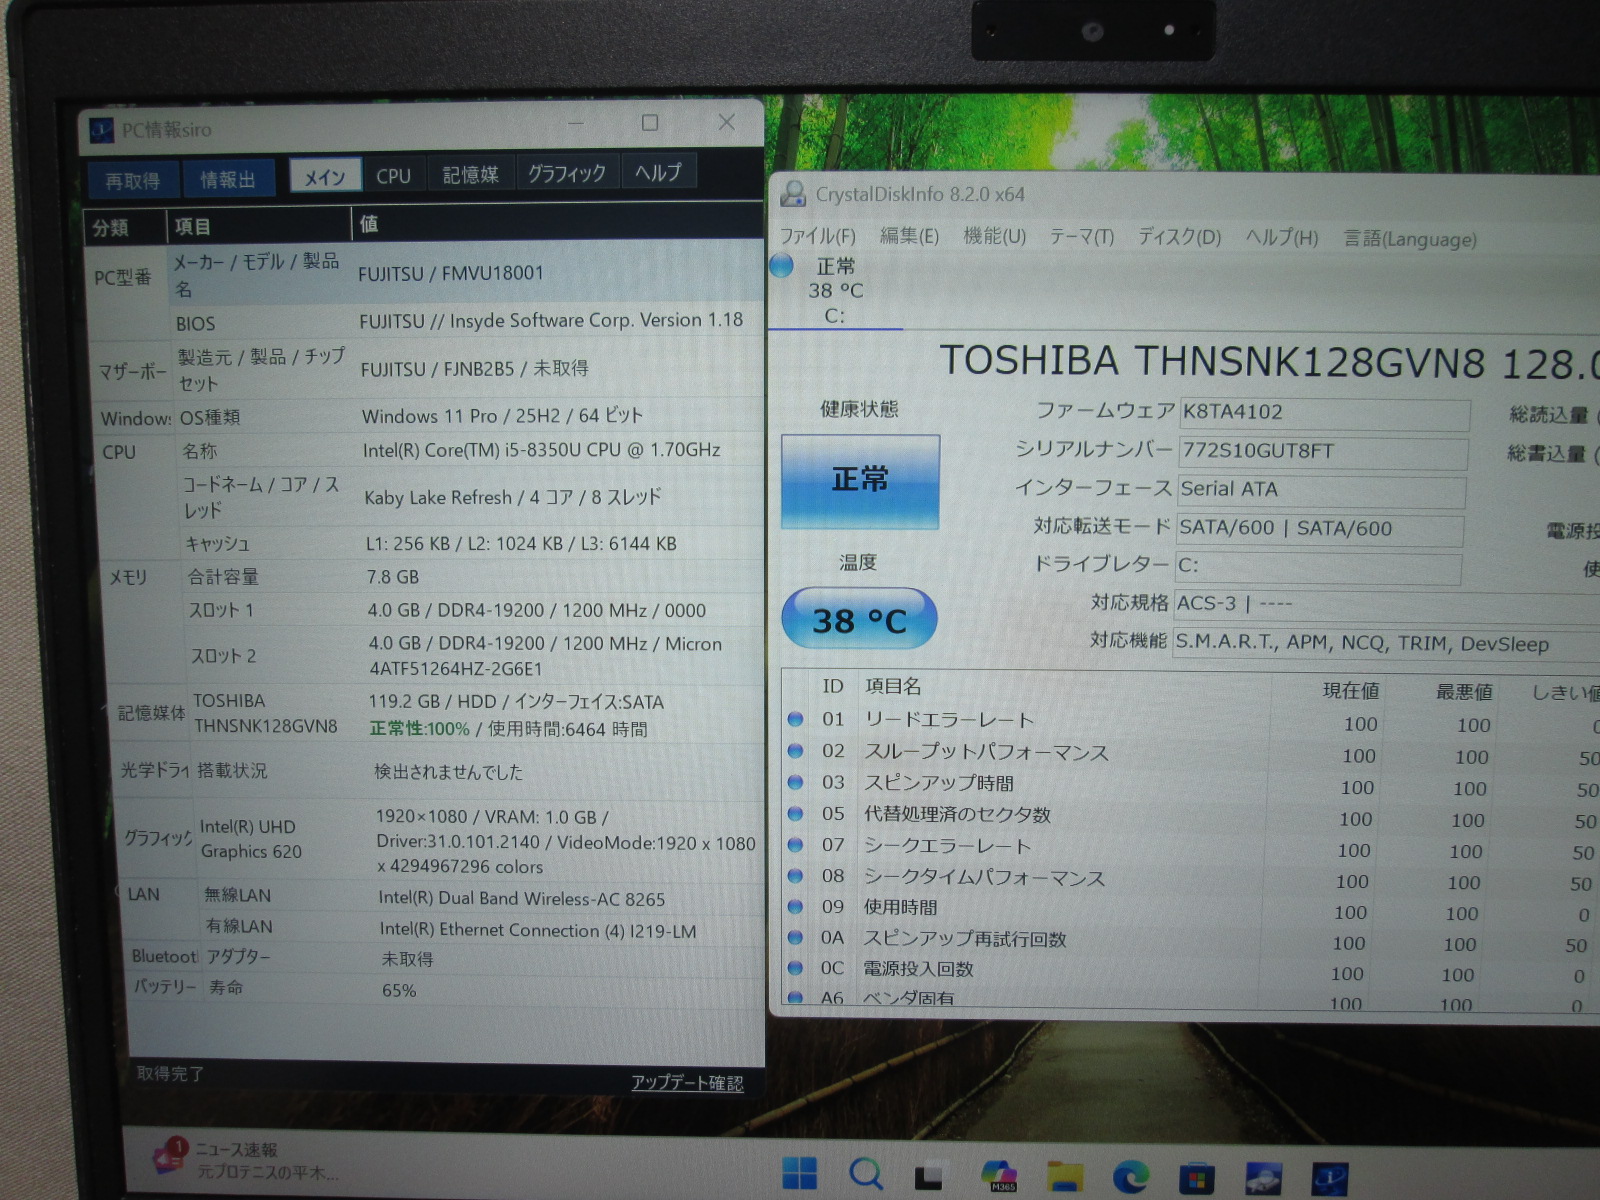Open Task View on the taskbar

coord(931,1176)
